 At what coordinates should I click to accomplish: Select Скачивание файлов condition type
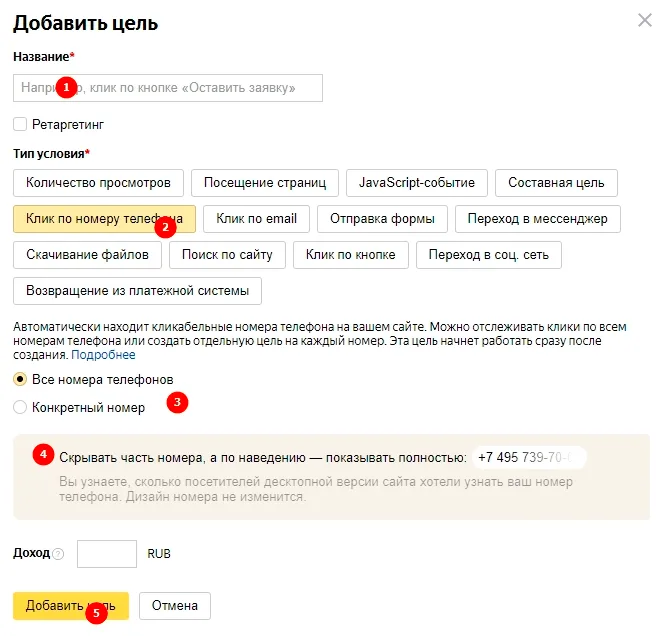point(87,255)
